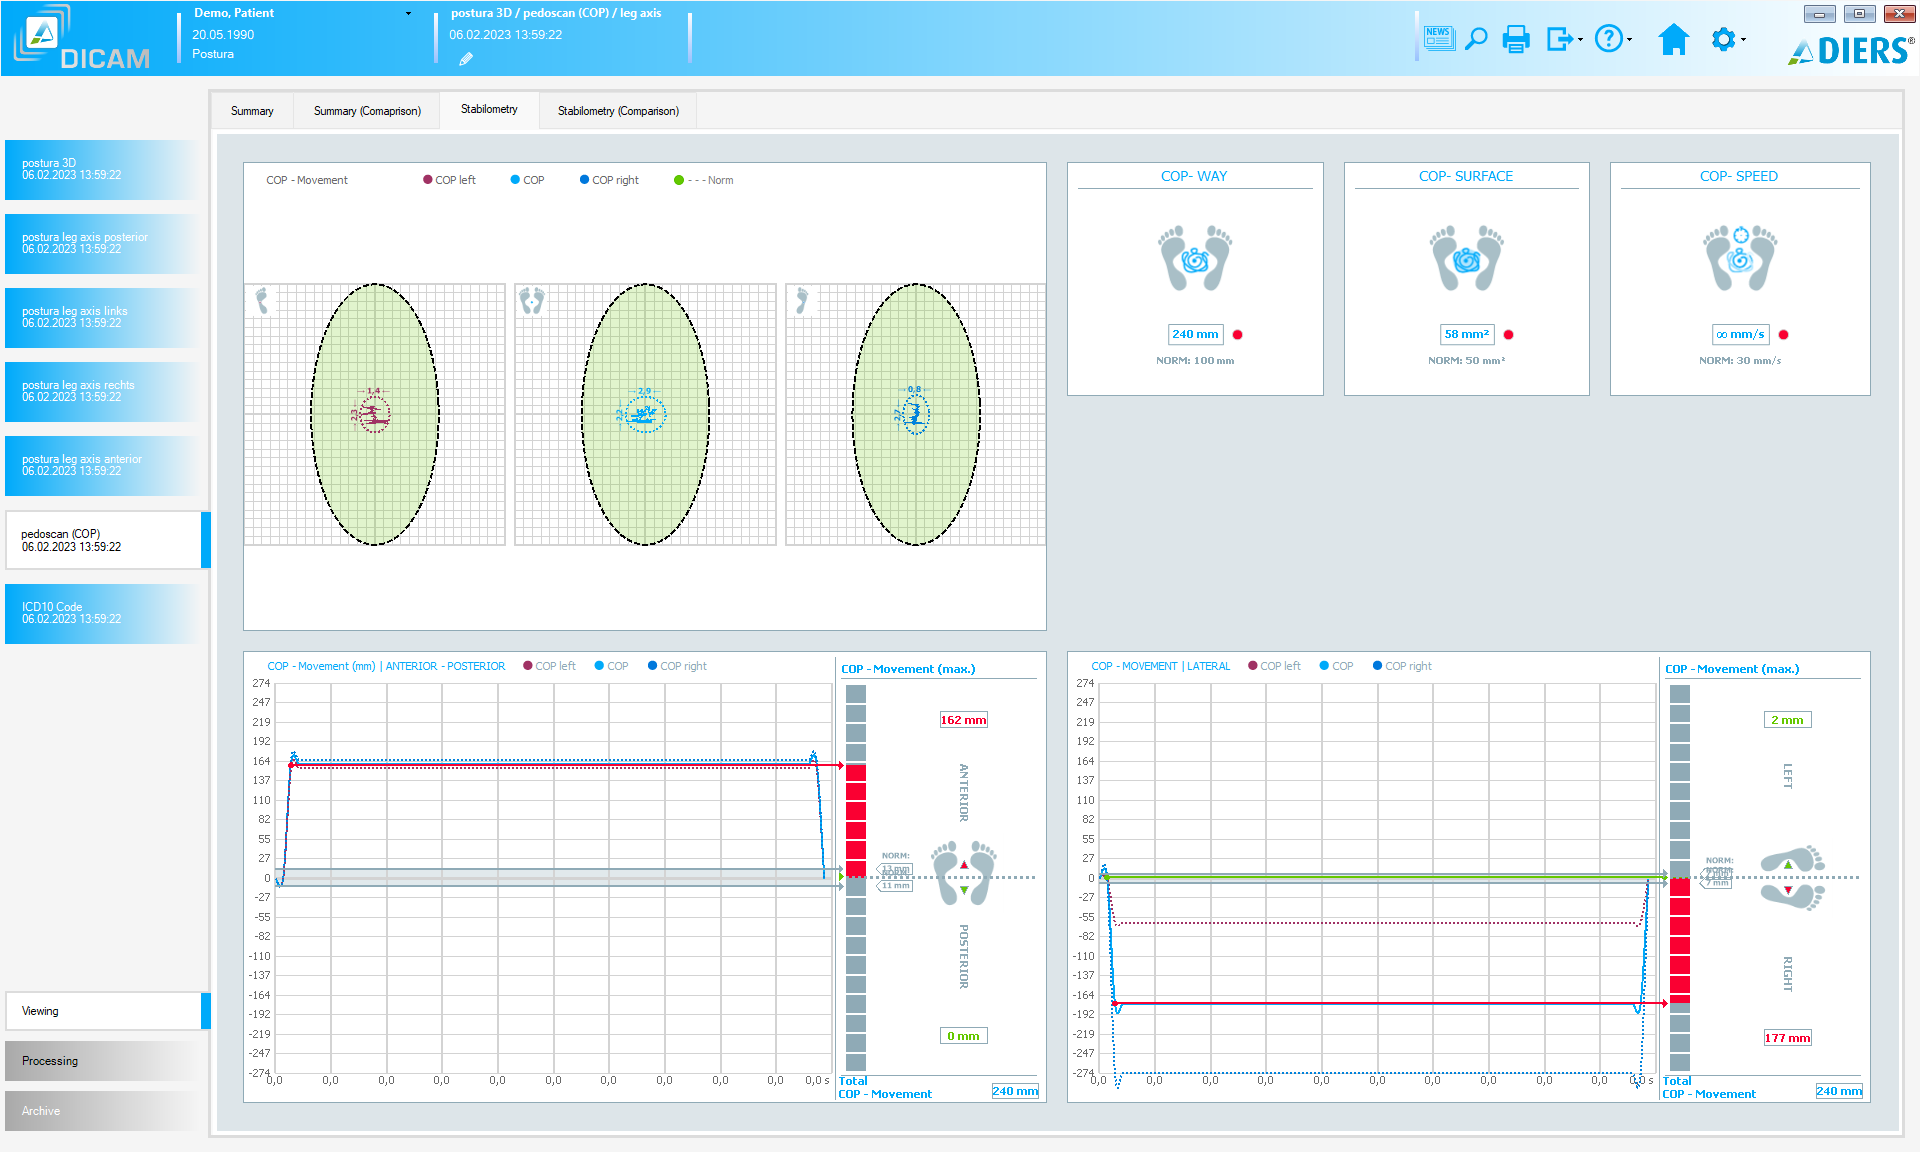This screenshot has height=1152, width=1920.
Task: Open the Stabilometry (Comparison) tab
Action: (x=618, y=111)
